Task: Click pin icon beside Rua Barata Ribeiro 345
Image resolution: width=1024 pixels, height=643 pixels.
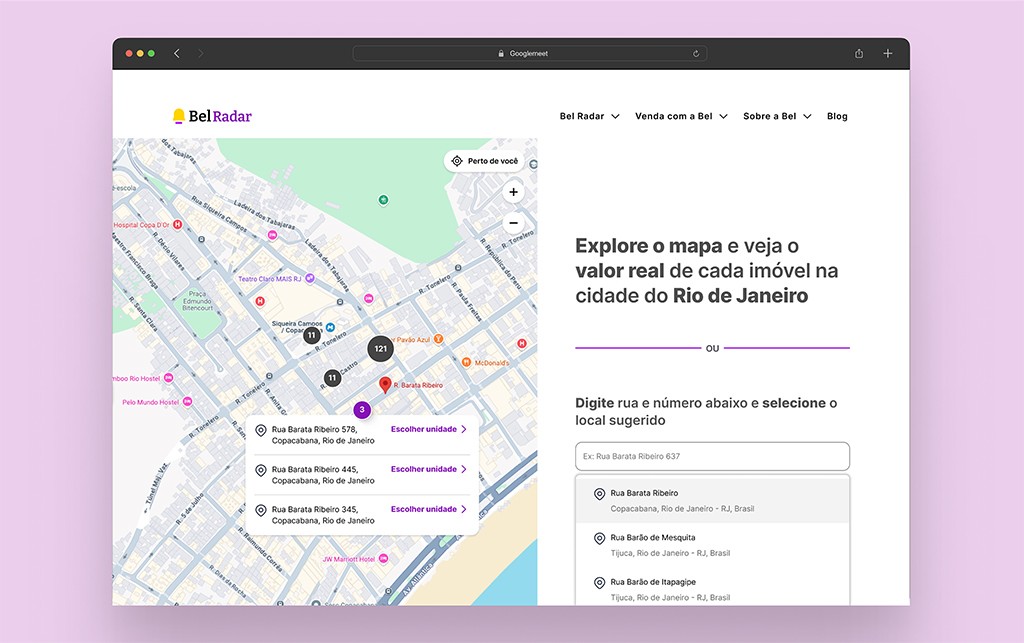Action: 261,510
